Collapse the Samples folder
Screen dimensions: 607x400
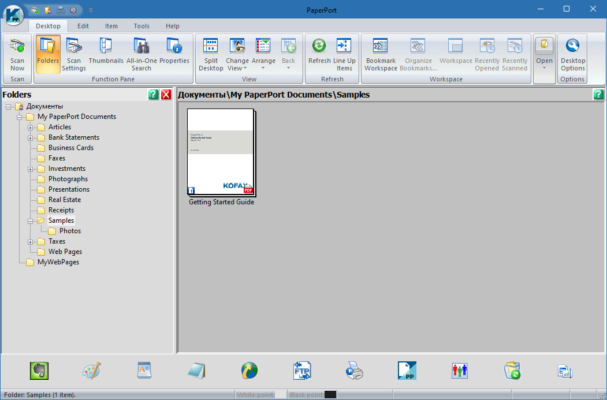pyautogui.click(x=30, y=221)
